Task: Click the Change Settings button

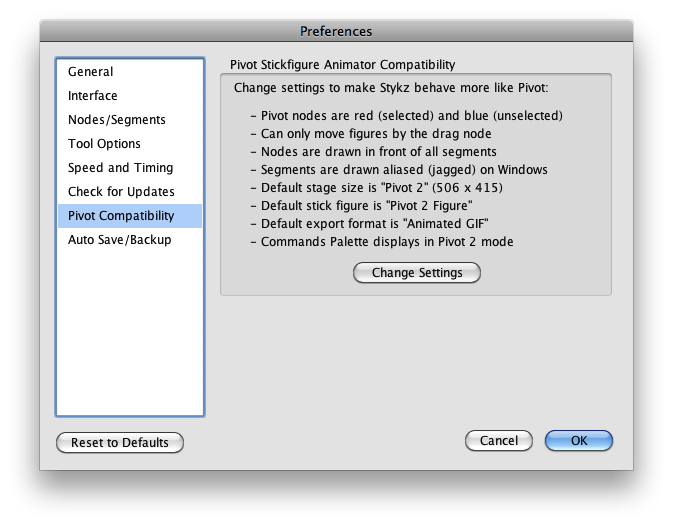Action: coord(417,273)
